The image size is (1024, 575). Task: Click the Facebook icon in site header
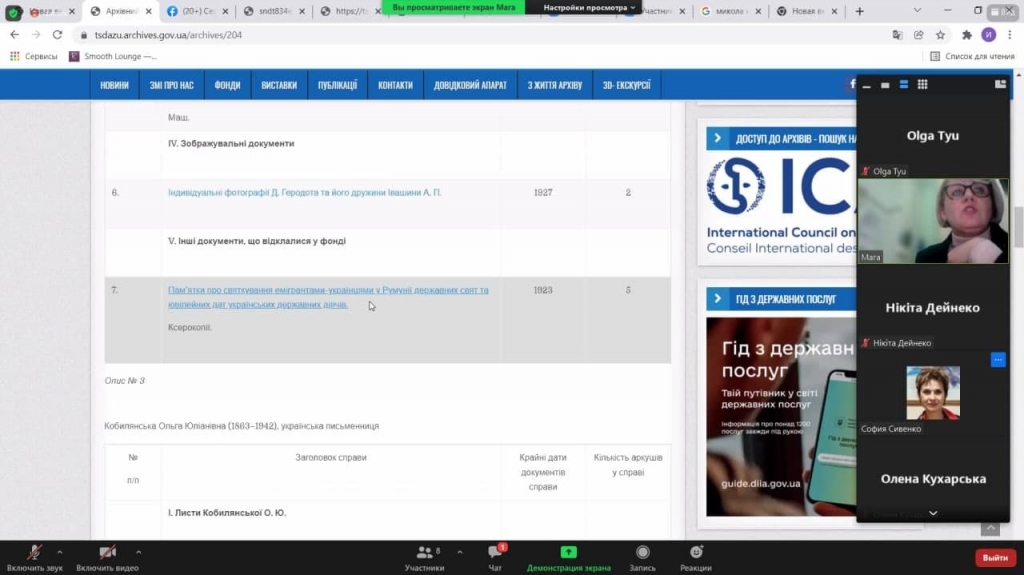[852, 84]
